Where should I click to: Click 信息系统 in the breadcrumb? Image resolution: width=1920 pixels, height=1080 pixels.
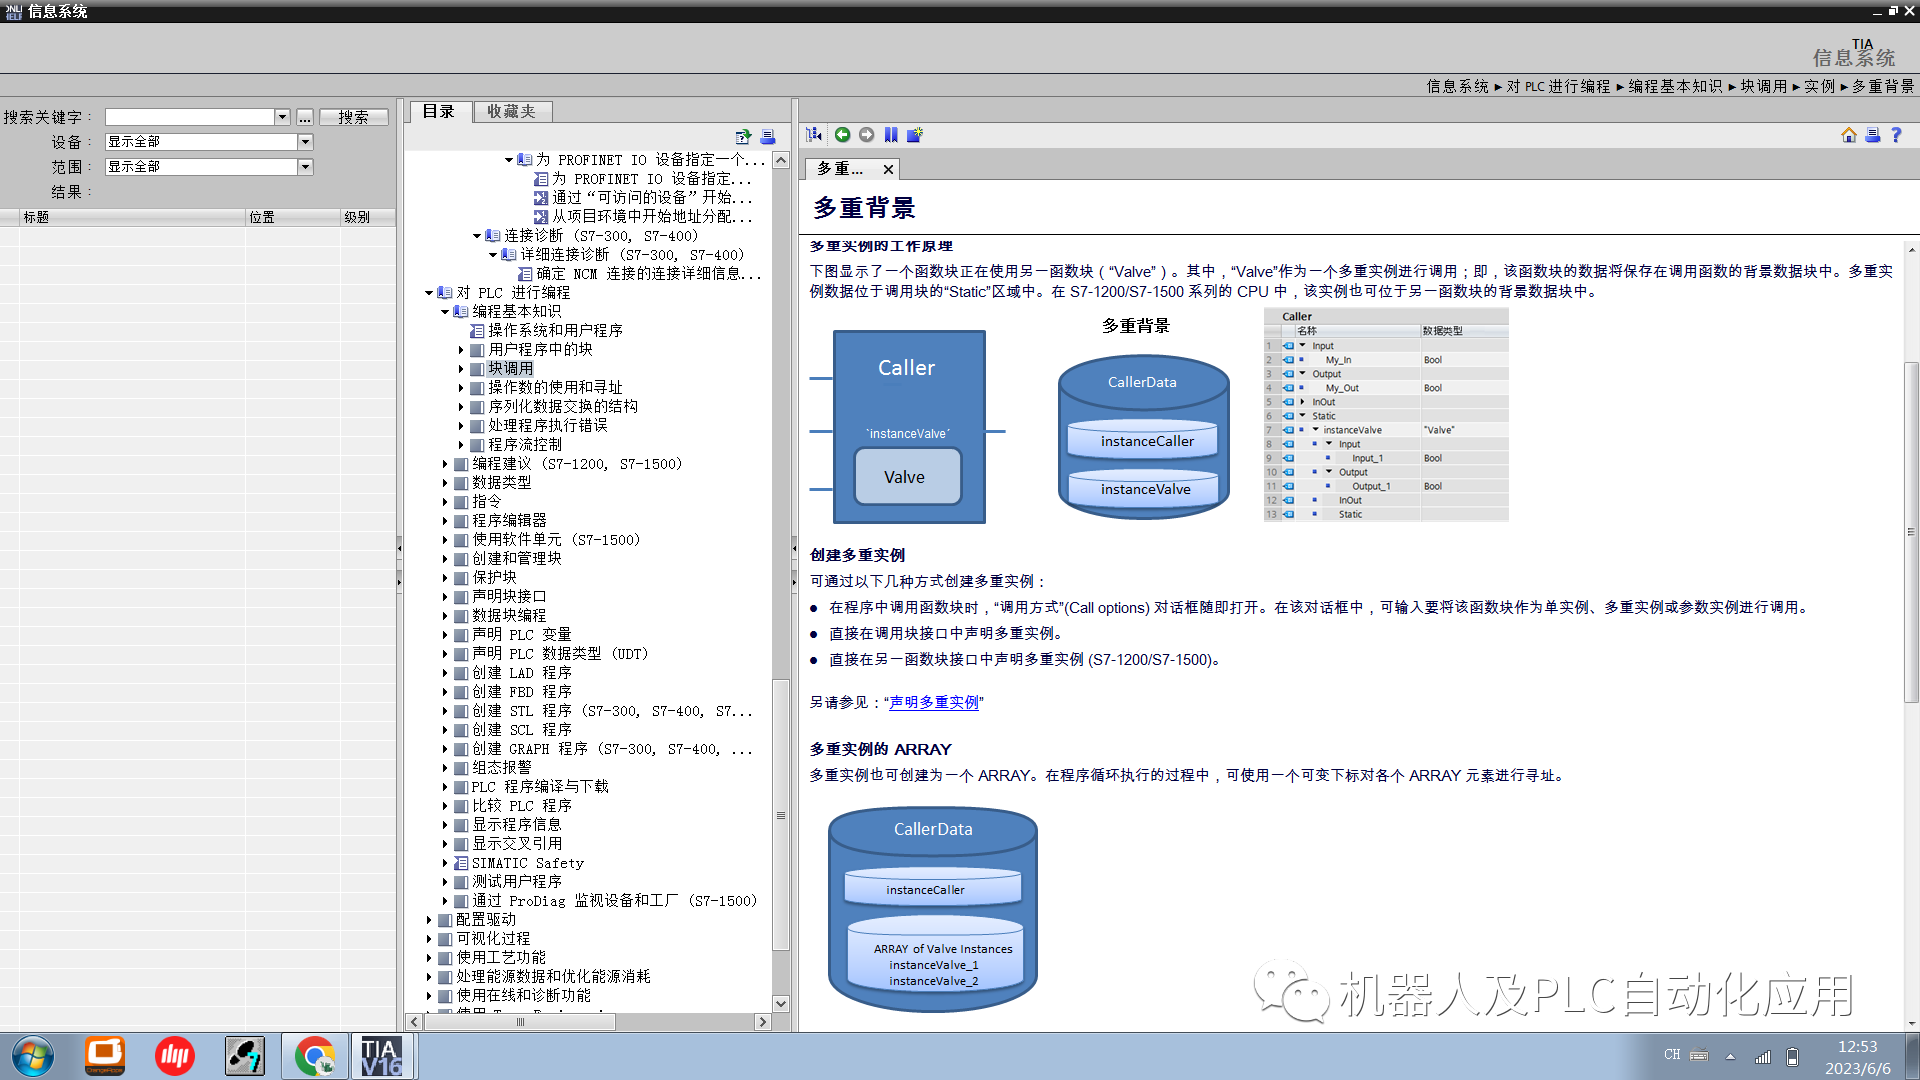1458,87
